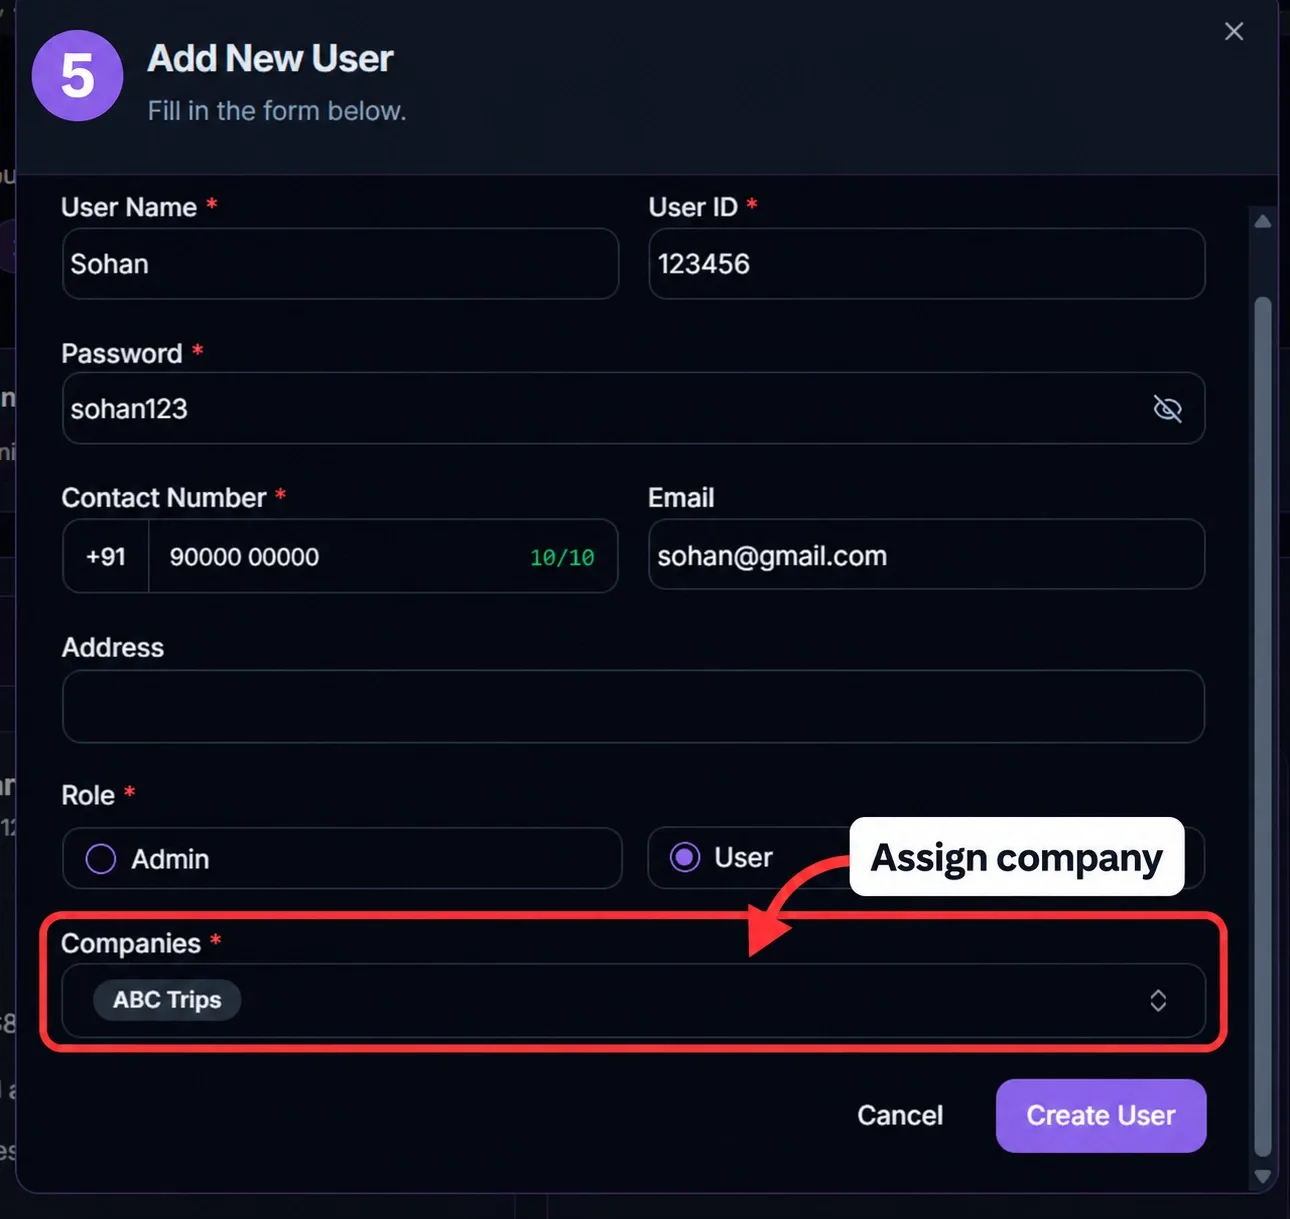Click the User ID input field
1290x1219 pixels.
(927, 264)
